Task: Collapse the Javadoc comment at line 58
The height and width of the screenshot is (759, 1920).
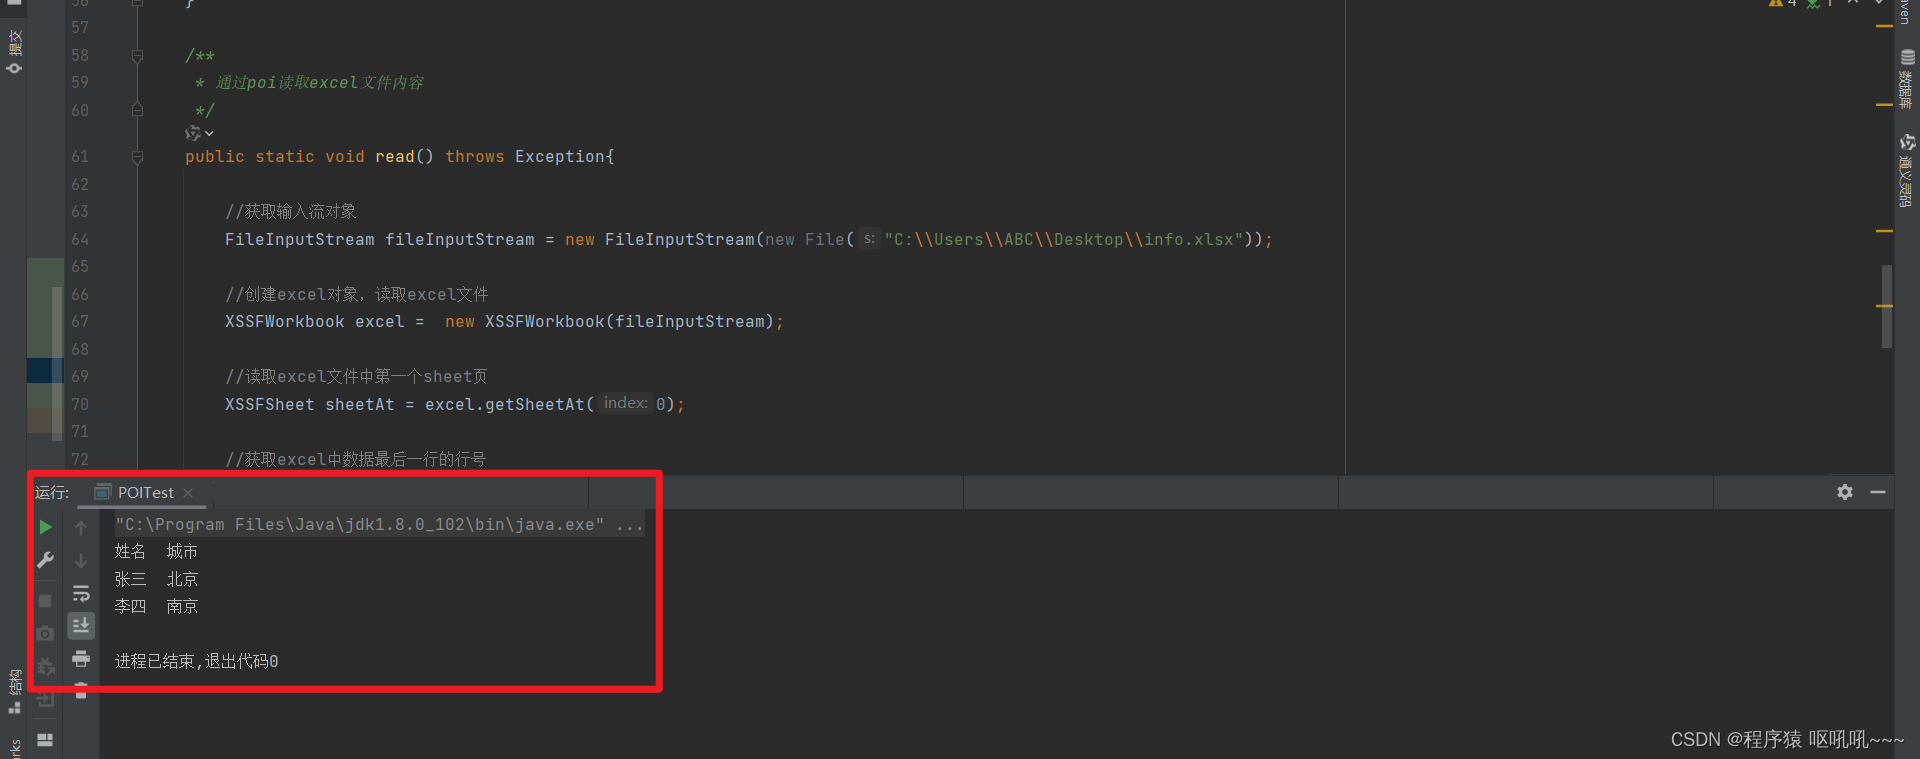Action: coord(137,56)
